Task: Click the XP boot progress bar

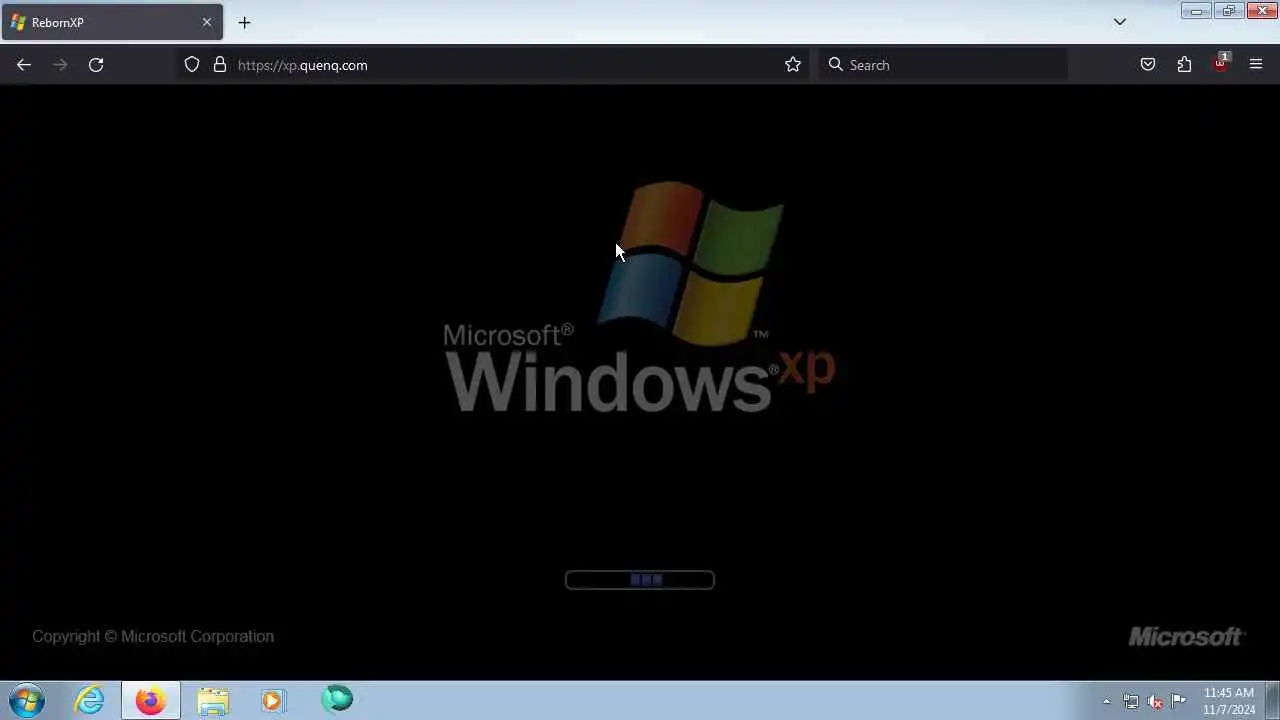Action: tap(640, 580)
